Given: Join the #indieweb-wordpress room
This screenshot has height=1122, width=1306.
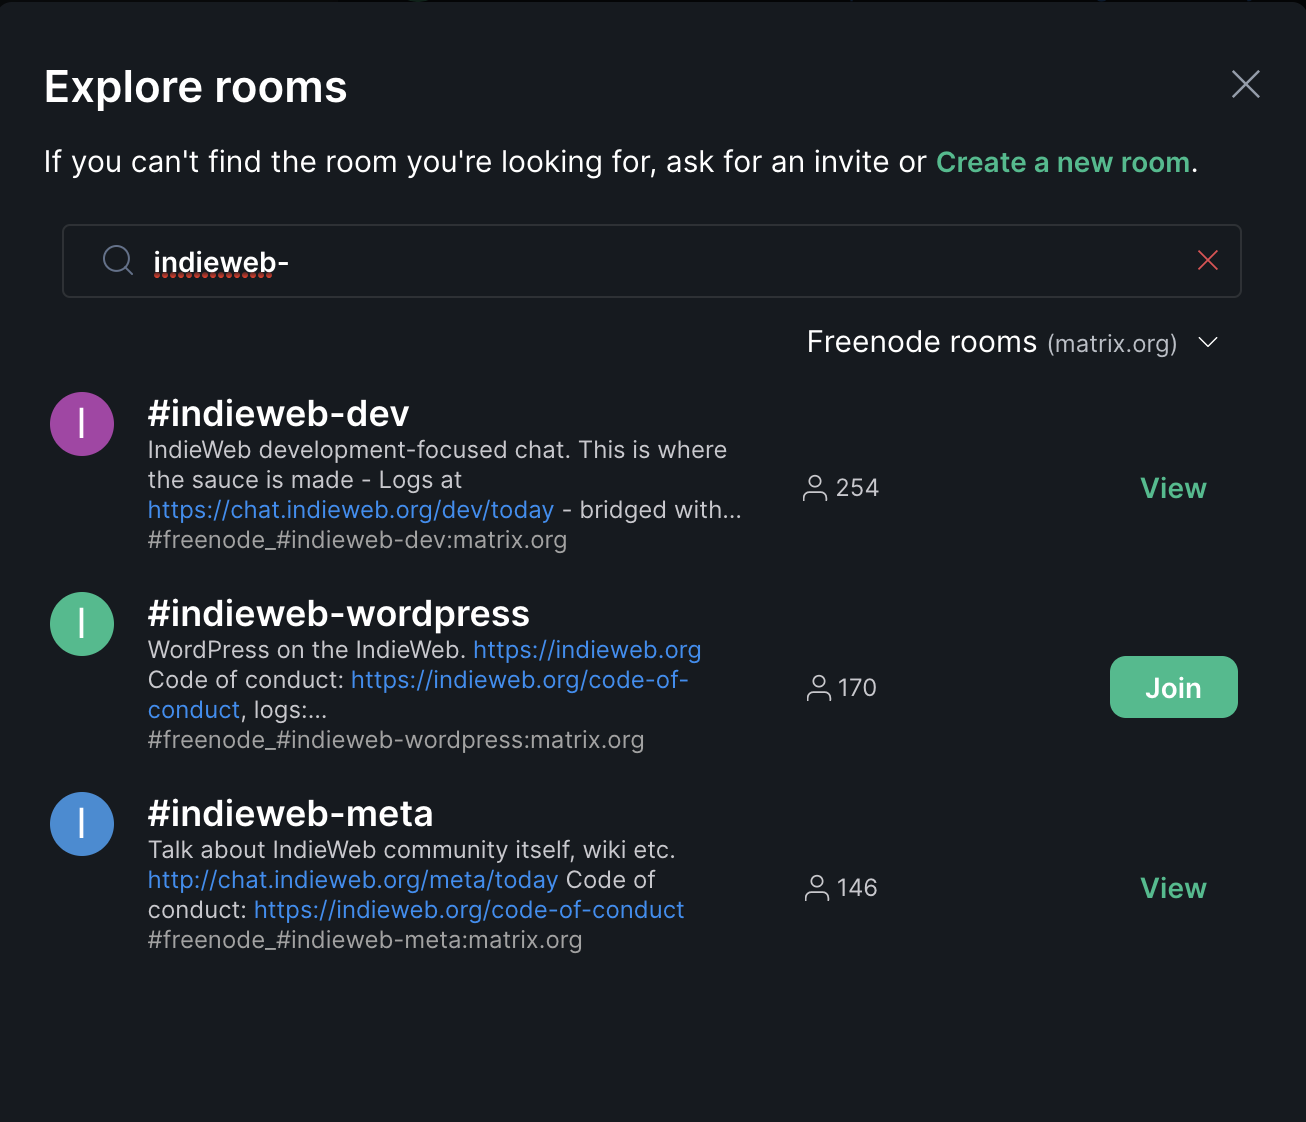Looking at the screenshot, I should coord(1174,687).
